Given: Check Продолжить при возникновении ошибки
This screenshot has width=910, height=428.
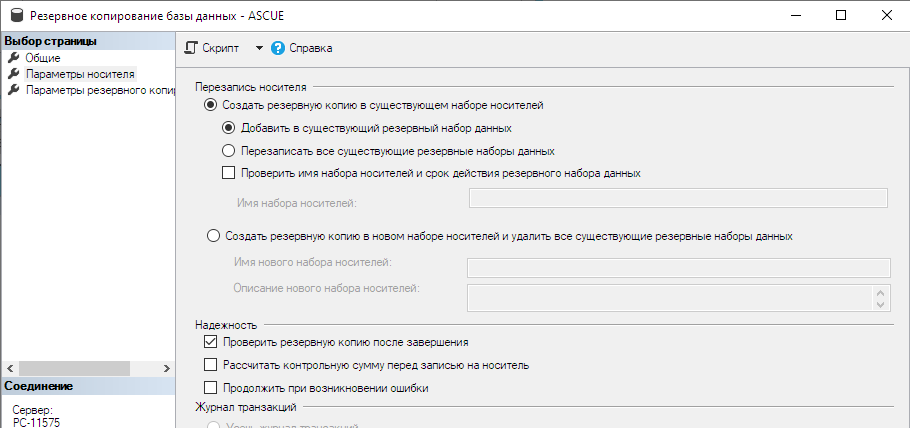Looking at the screenshot, I should point(211,387).
